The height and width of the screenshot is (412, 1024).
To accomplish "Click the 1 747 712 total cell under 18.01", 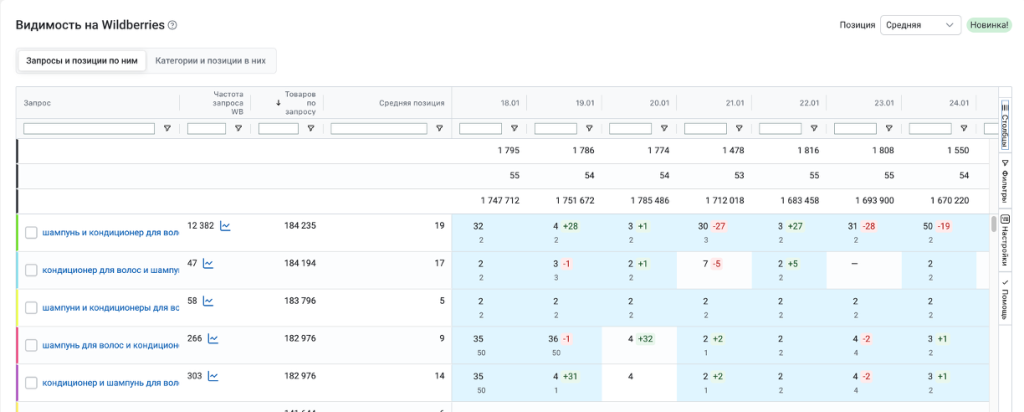I will pyautogui.click(x=500, y=201).
